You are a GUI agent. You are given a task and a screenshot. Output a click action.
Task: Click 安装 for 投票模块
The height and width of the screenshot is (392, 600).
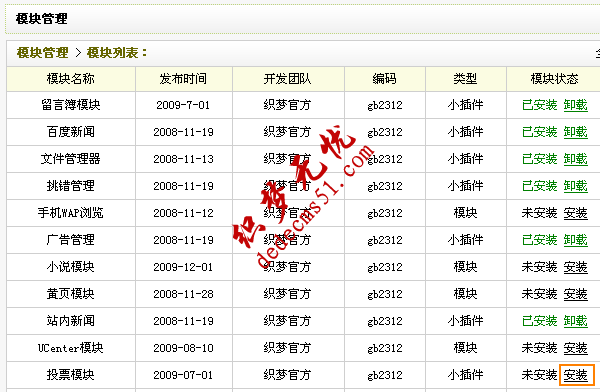(576, 375)
